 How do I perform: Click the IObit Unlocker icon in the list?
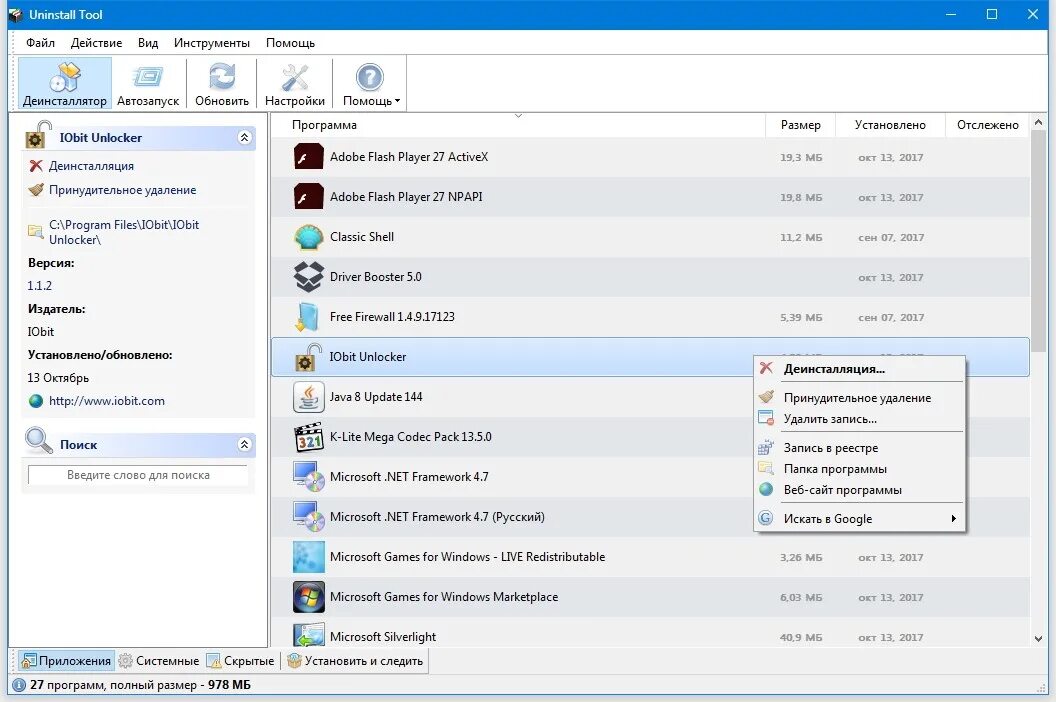click(x=308, y=357)
